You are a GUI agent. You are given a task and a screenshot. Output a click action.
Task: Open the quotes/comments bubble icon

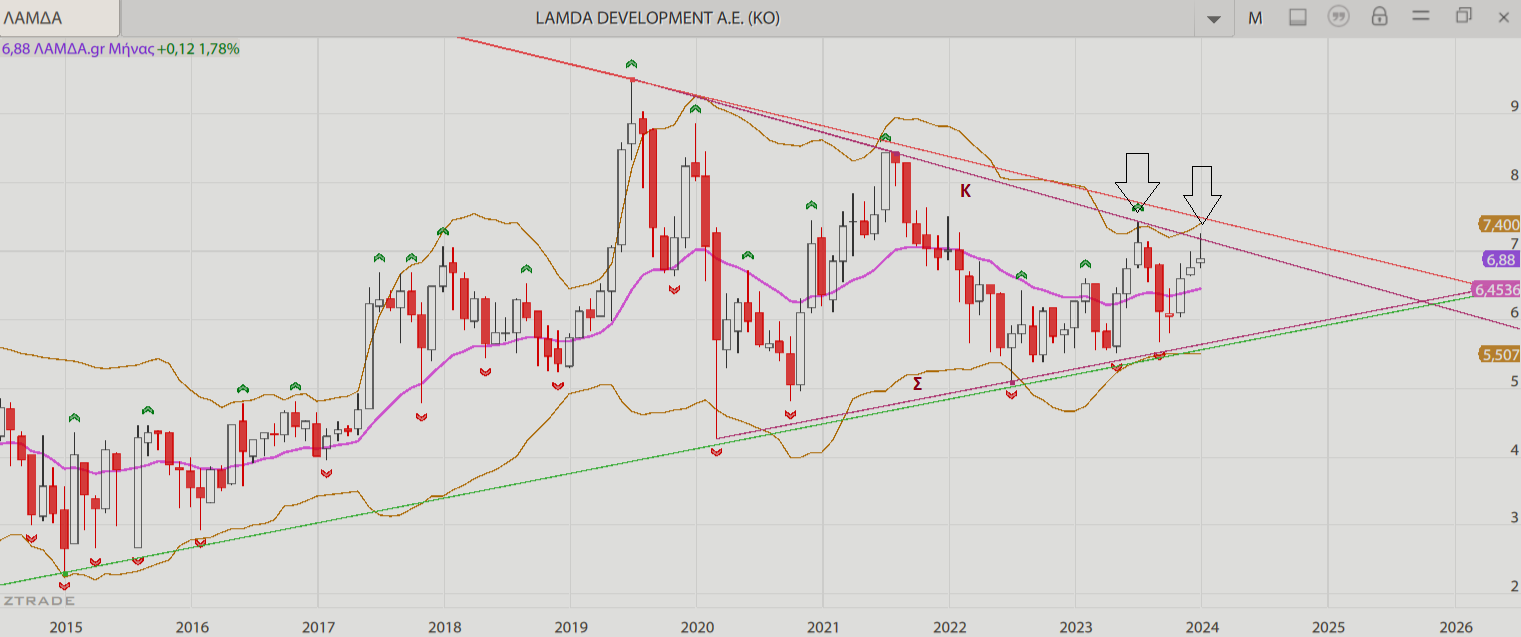[1338, 17]
